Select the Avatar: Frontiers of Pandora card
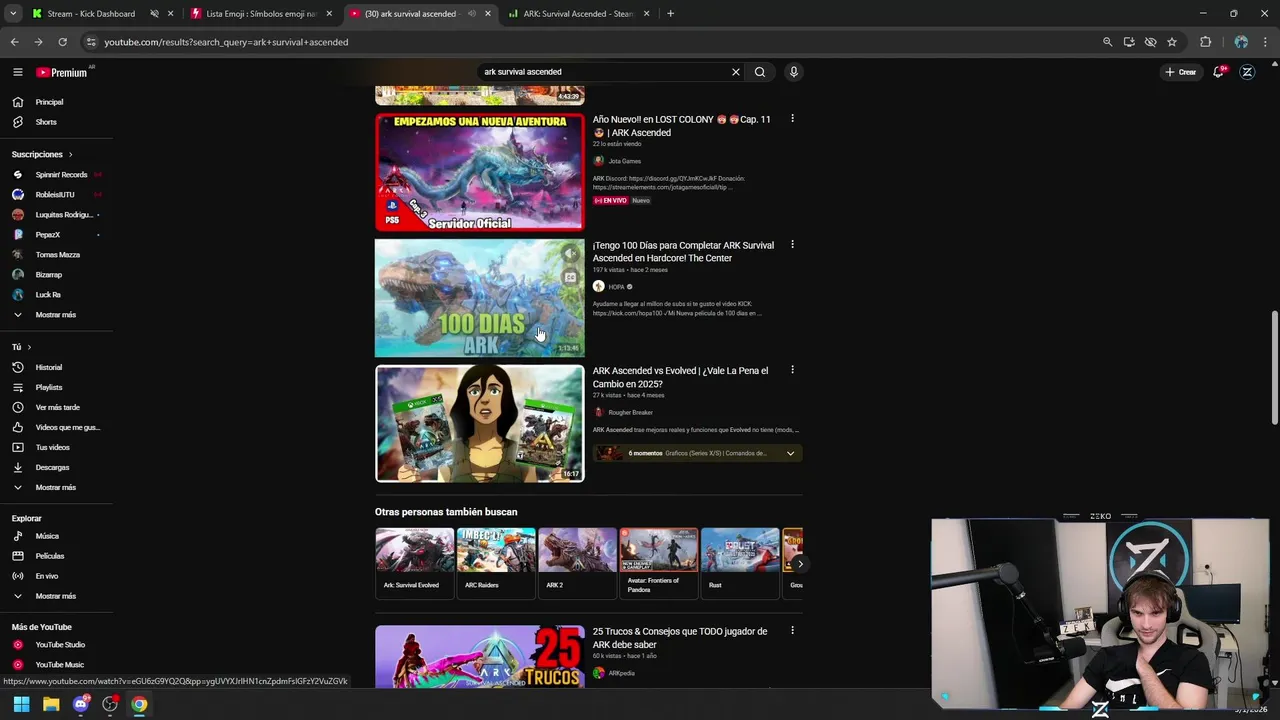The height and width of the screenshot is (720, 1280). pyautogui.click(x=659, y=562)
